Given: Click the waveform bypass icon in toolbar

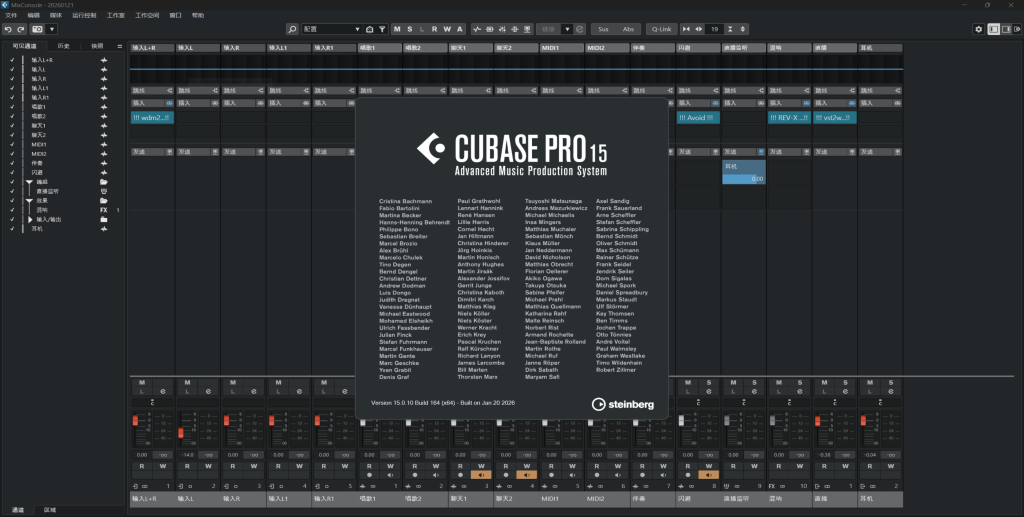Looking at the screenshot, I should (477, 29).
